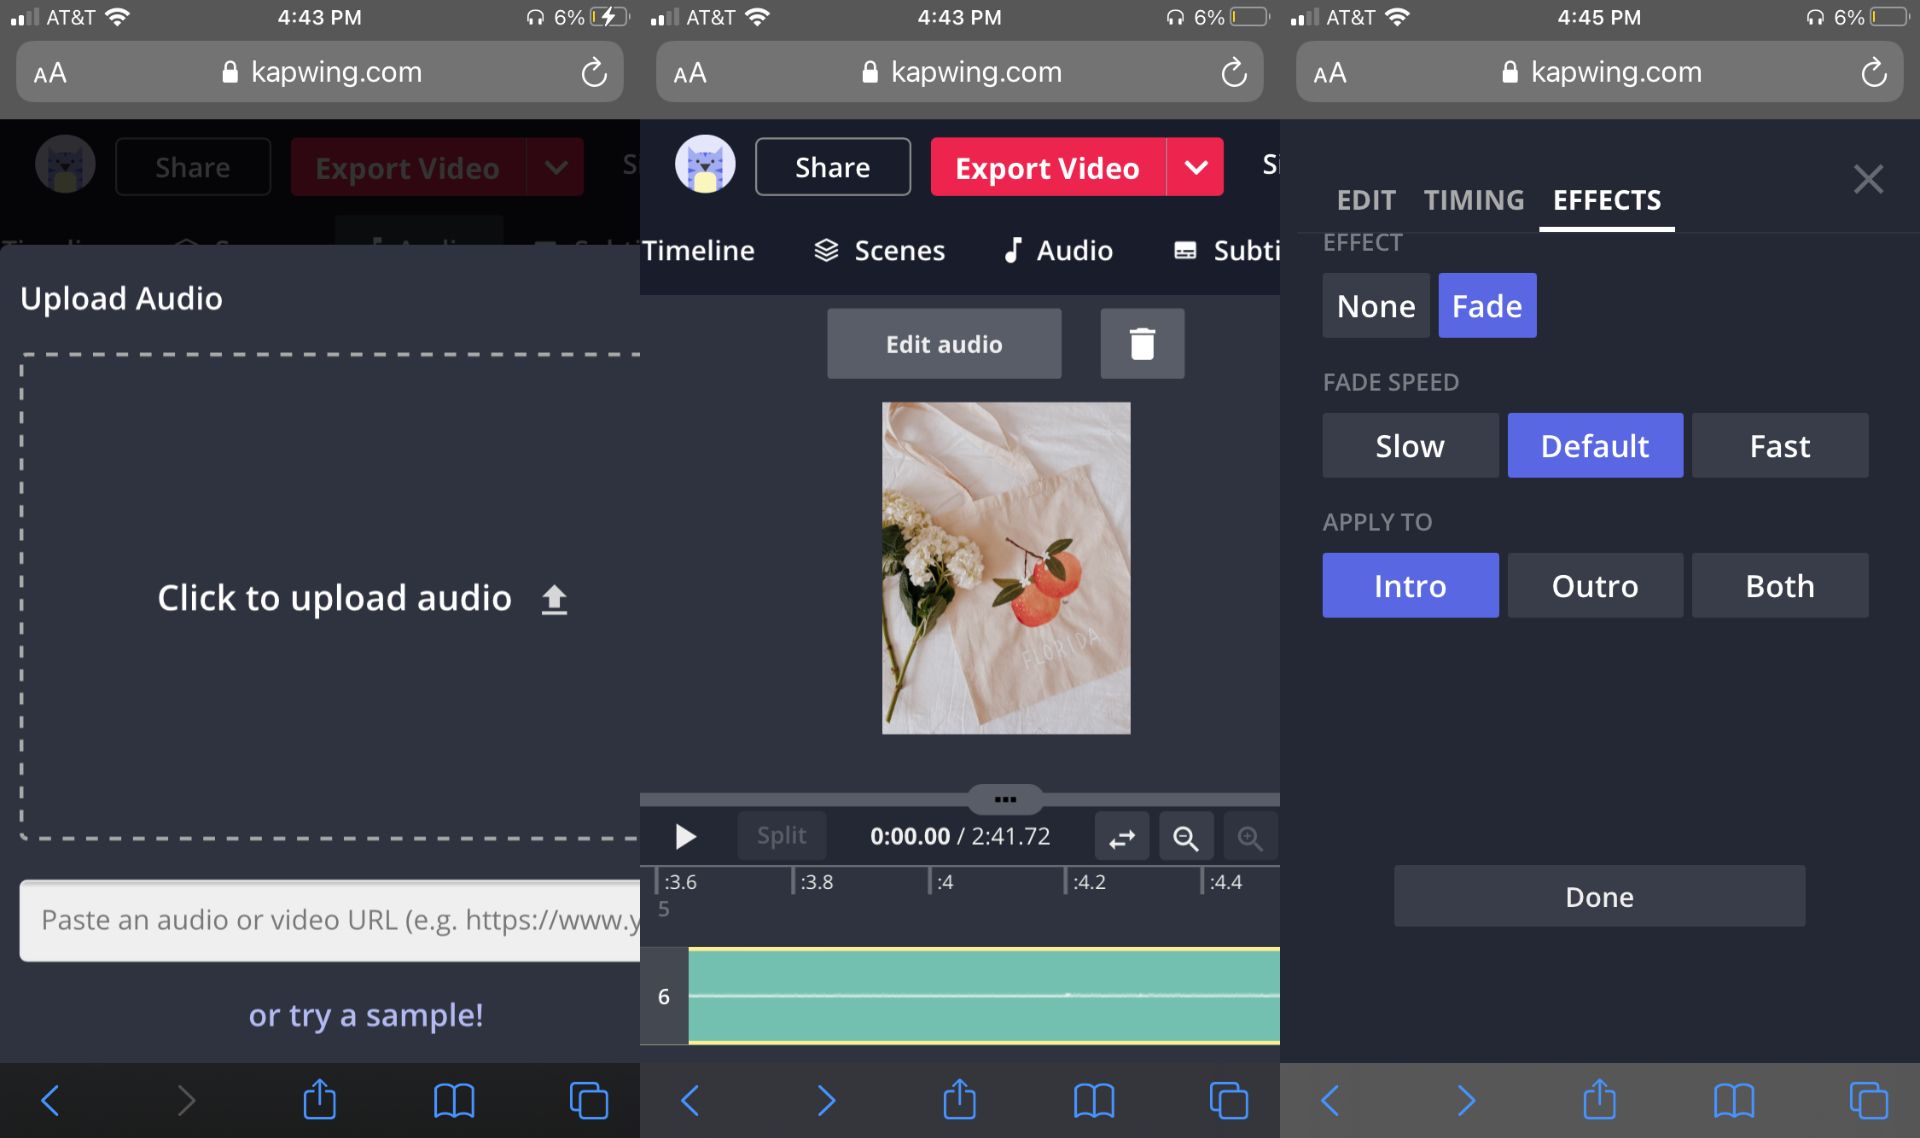Close the effects panel with X
This screenshot has height=1138, width=1920.
point(1867,180)
